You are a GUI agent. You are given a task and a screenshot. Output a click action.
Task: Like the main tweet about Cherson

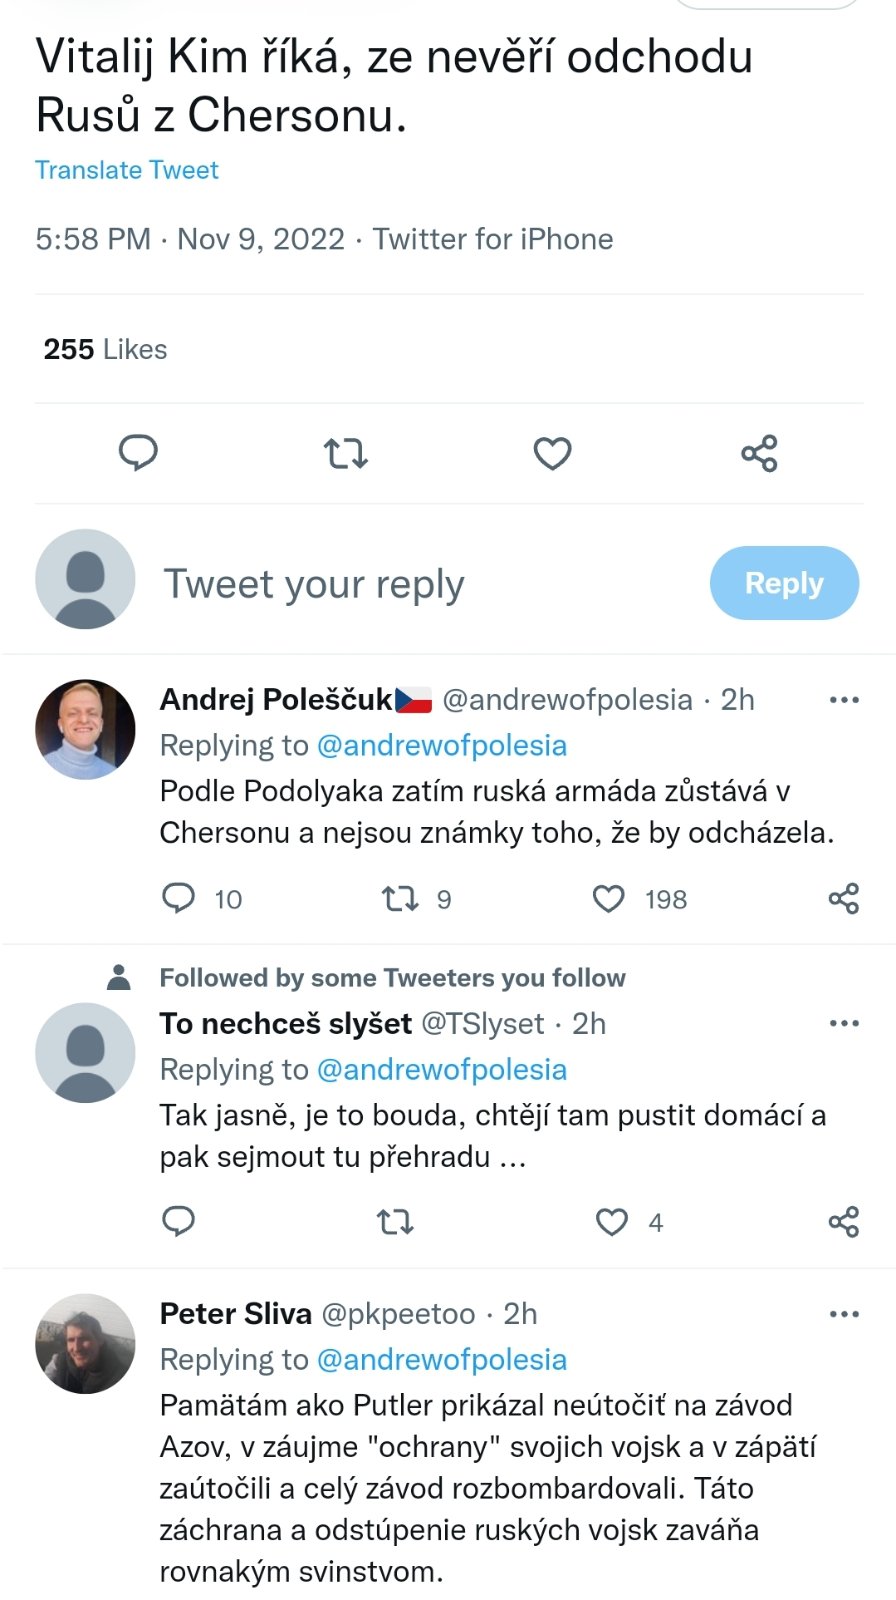[x=552, y=453]
